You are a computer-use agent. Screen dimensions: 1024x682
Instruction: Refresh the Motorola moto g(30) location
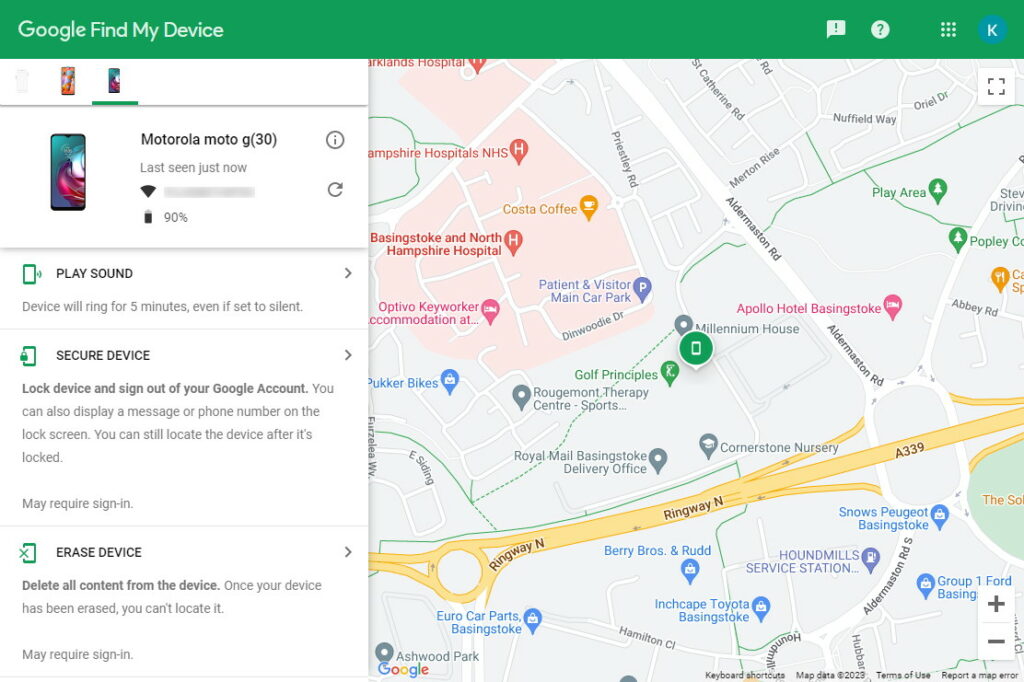(x=335, y=188)
